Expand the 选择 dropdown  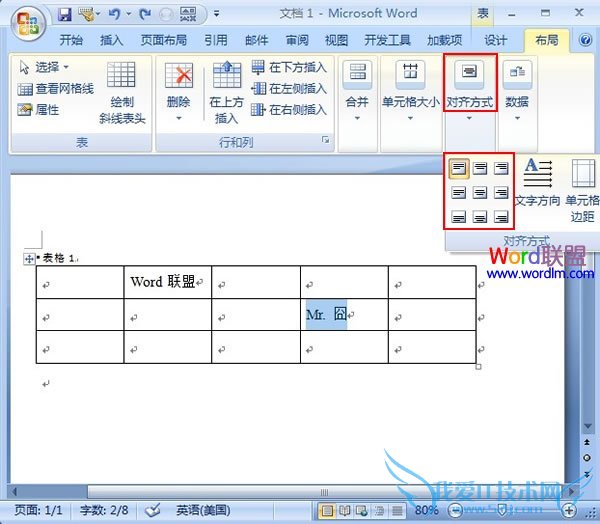point(44,67)
